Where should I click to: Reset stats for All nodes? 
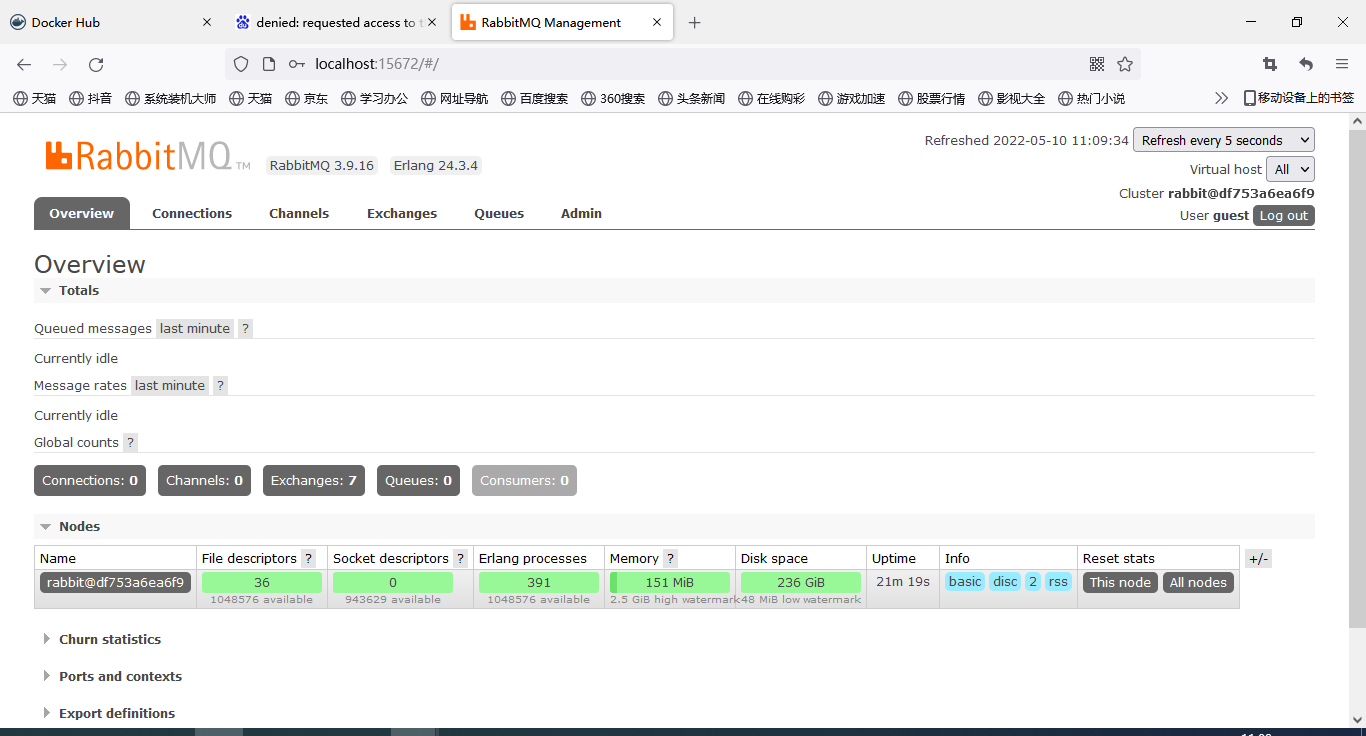coord(1198,582)
